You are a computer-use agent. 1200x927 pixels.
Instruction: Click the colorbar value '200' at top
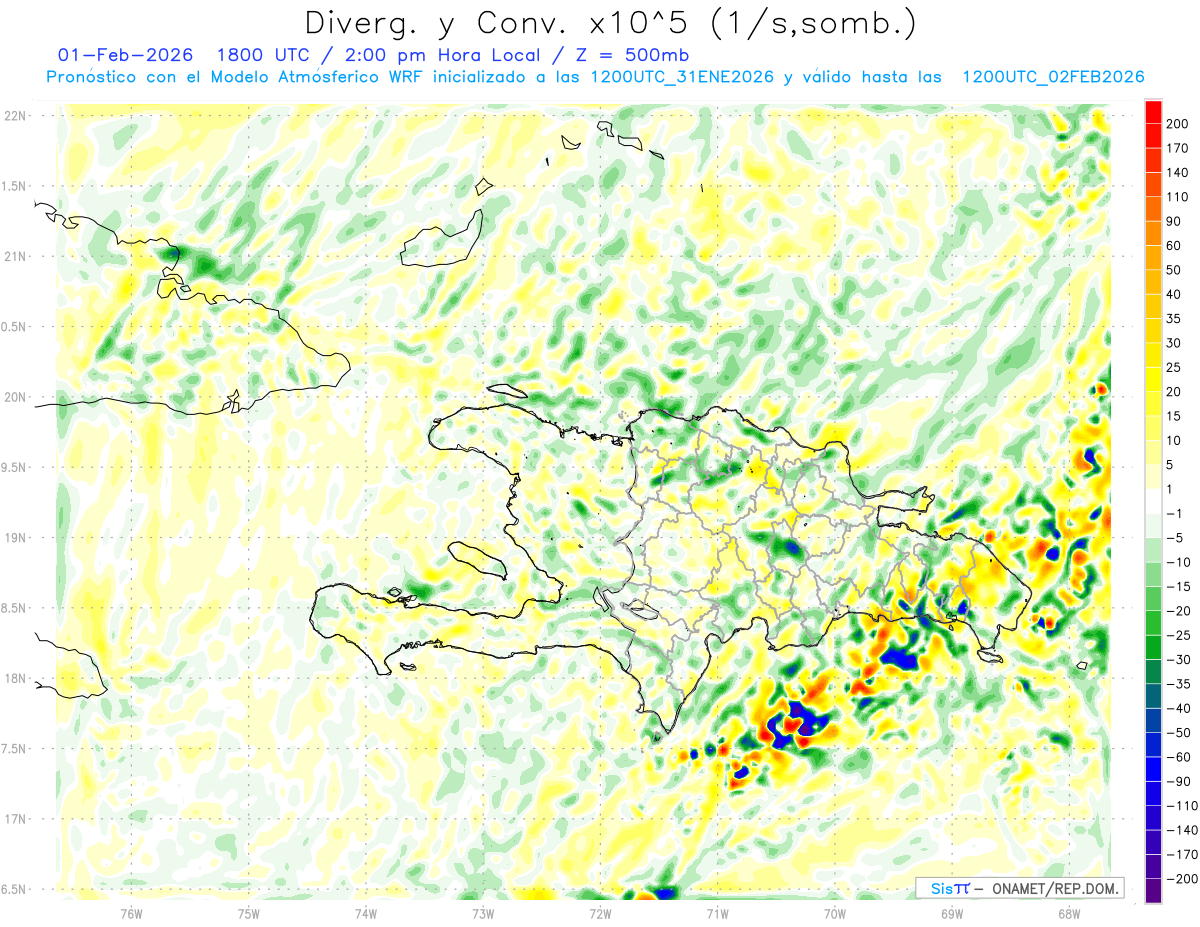(x=1177, y=124)
